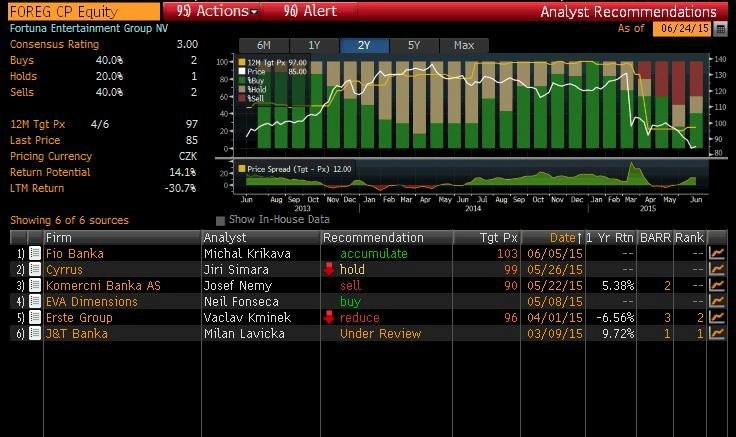
Task: Select analyst name Milan Lavicka
Action: pos(244,334)
